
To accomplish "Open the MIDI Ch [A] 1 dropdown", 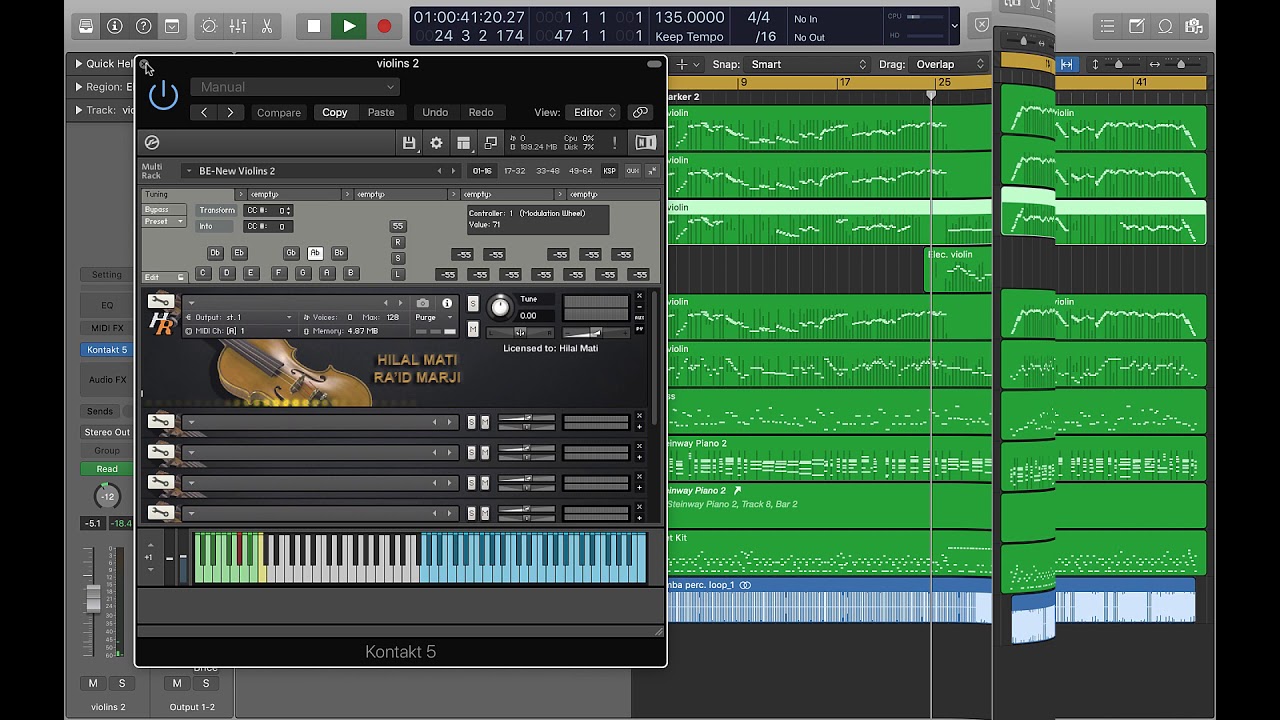I will click(x=239, y=331).
